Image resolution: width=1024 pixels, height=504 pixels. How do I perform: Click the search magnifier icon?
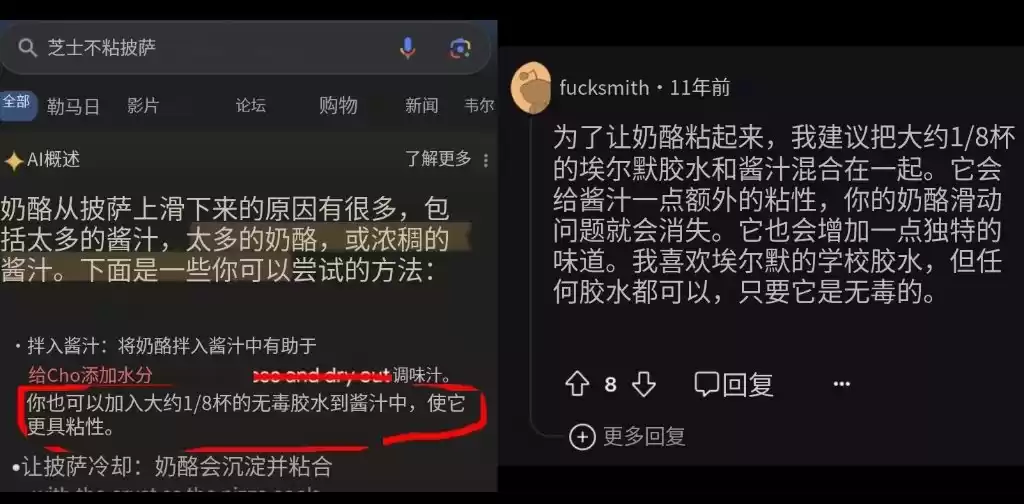pyautogui.click(x=27, y=48)
